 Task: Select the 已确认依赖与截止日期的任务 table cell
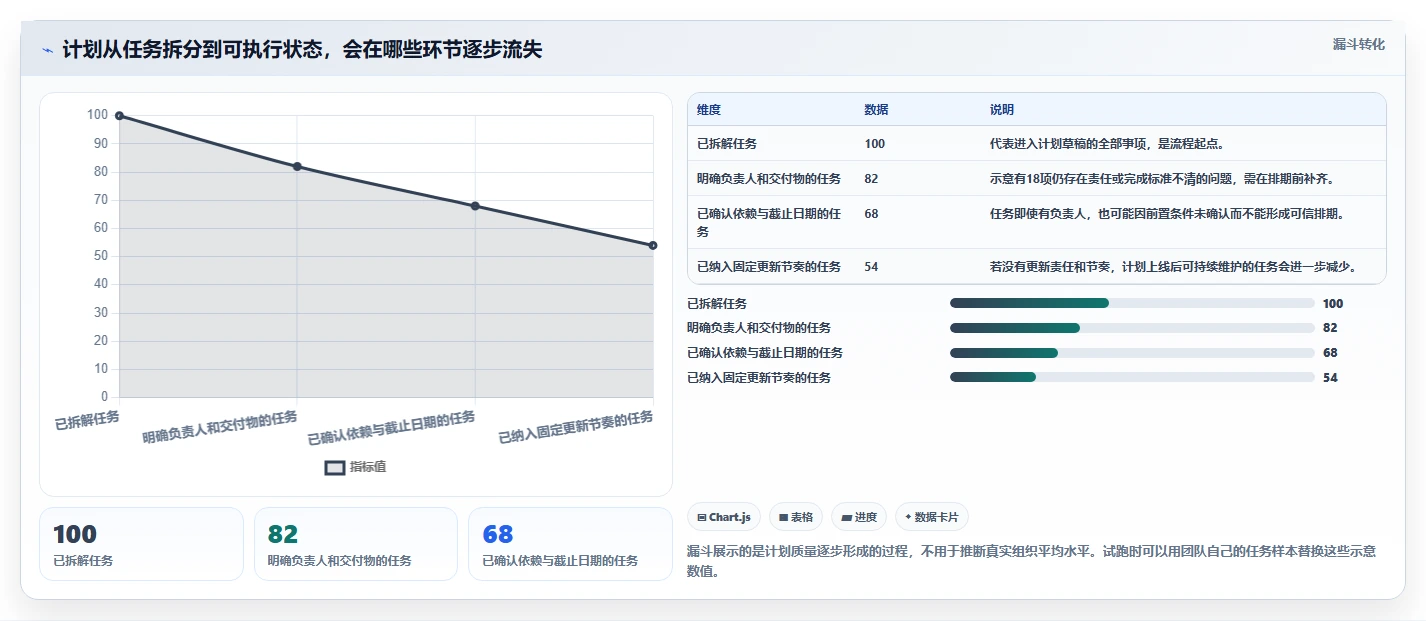coord(769,222)
